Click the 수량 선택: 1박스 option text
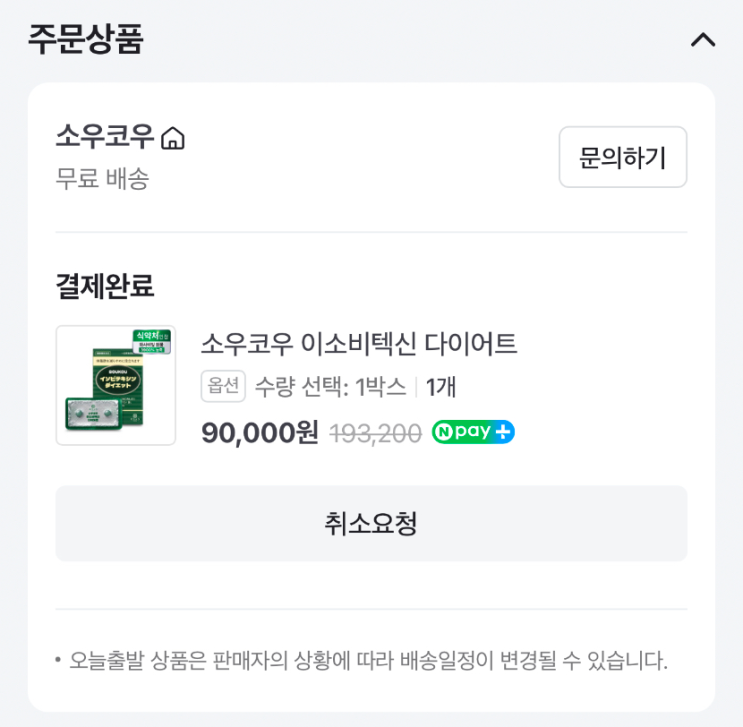 (x=330, y=387)
